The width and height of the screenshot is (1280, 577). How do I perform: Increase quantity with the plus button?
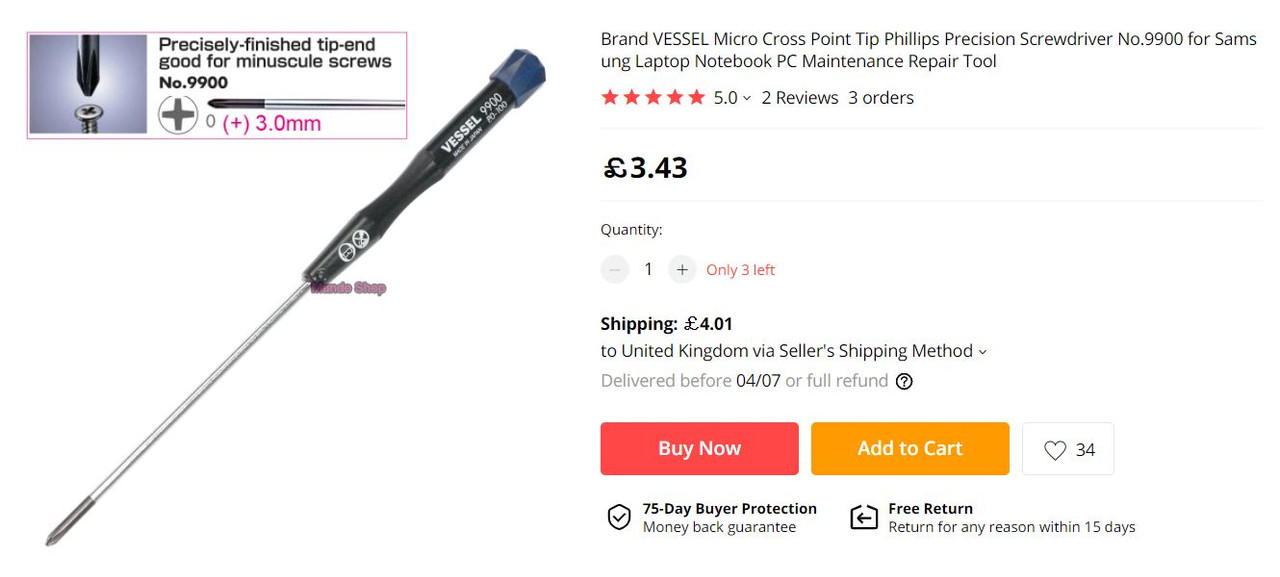coord(682,269)
